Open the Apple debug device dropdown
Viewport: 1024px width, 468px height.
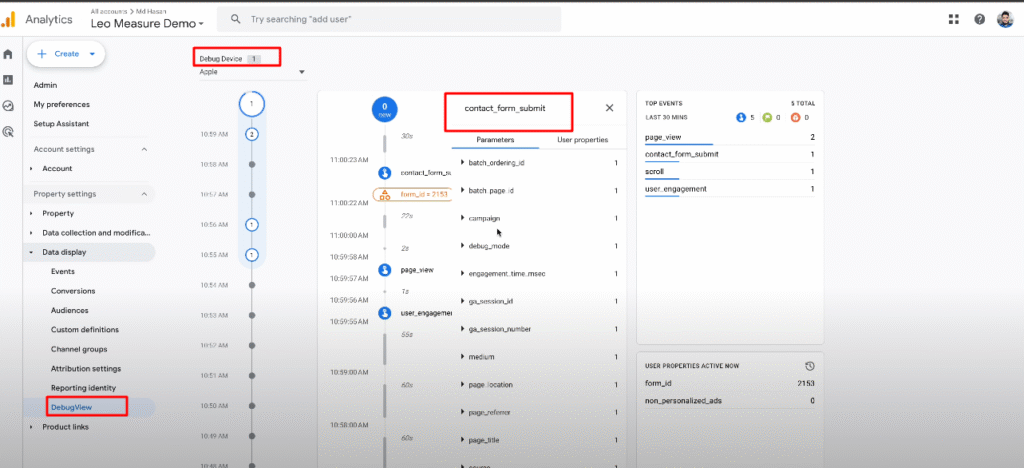[253, 72]
